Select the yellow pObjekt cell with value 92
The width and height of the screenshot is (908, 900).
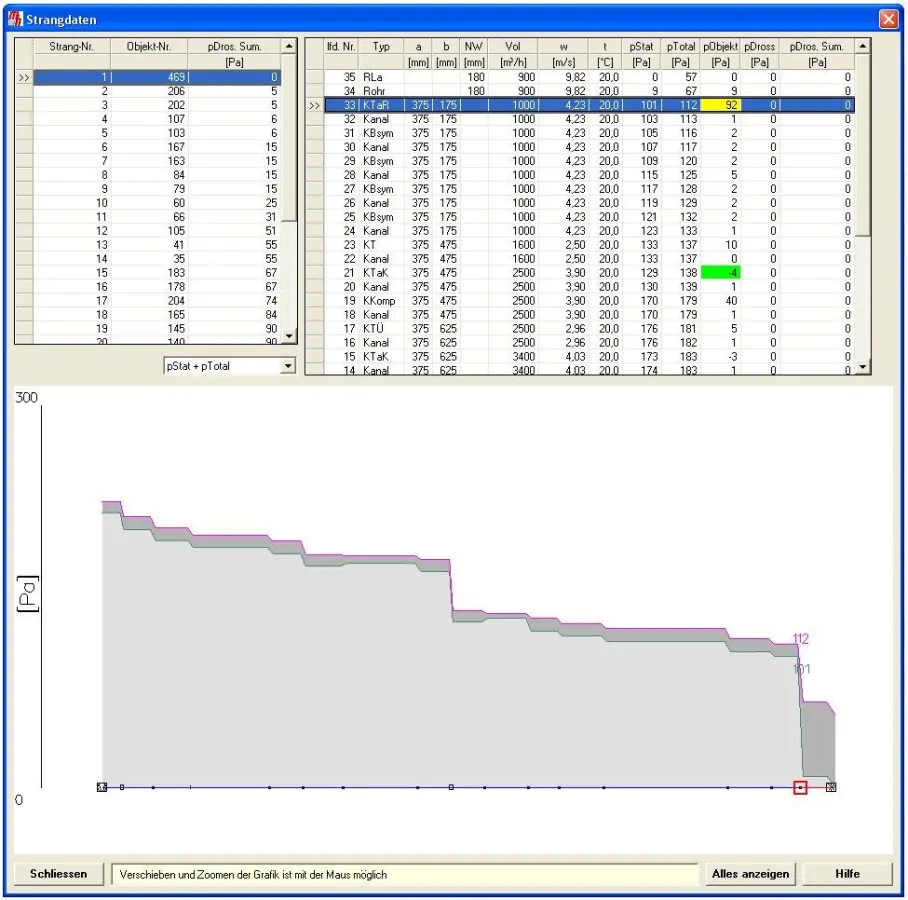click(720, 105)
